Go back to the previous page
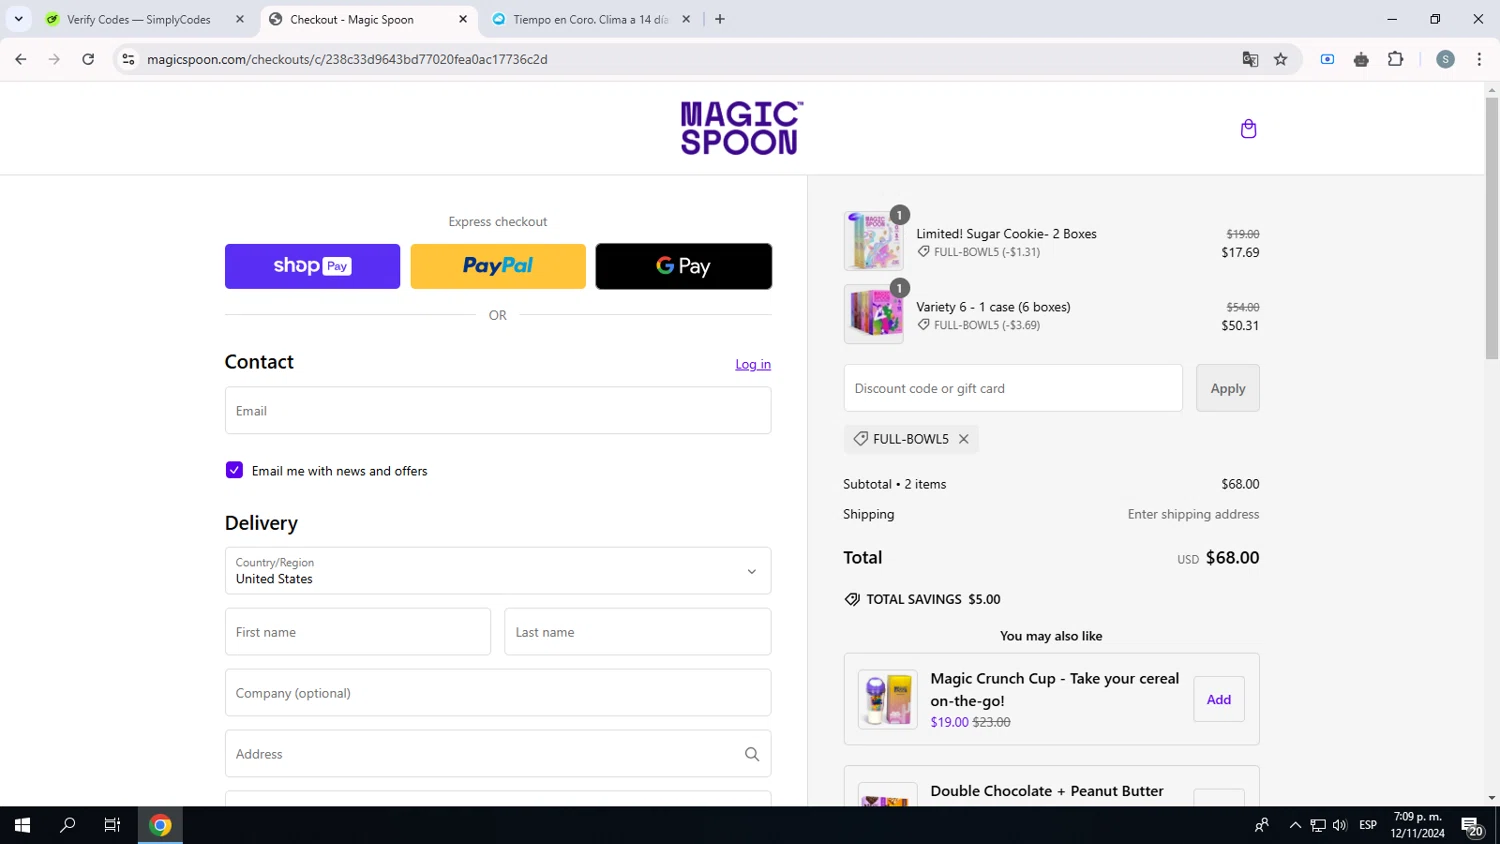This screenshot has height=844, width=1500. 21,59
